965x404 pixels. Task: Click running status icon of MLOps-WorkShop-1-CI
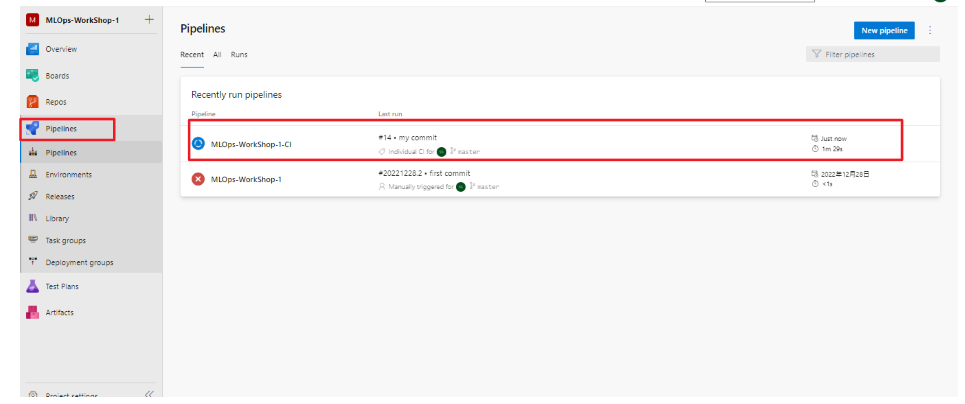[x=198, y=144]
